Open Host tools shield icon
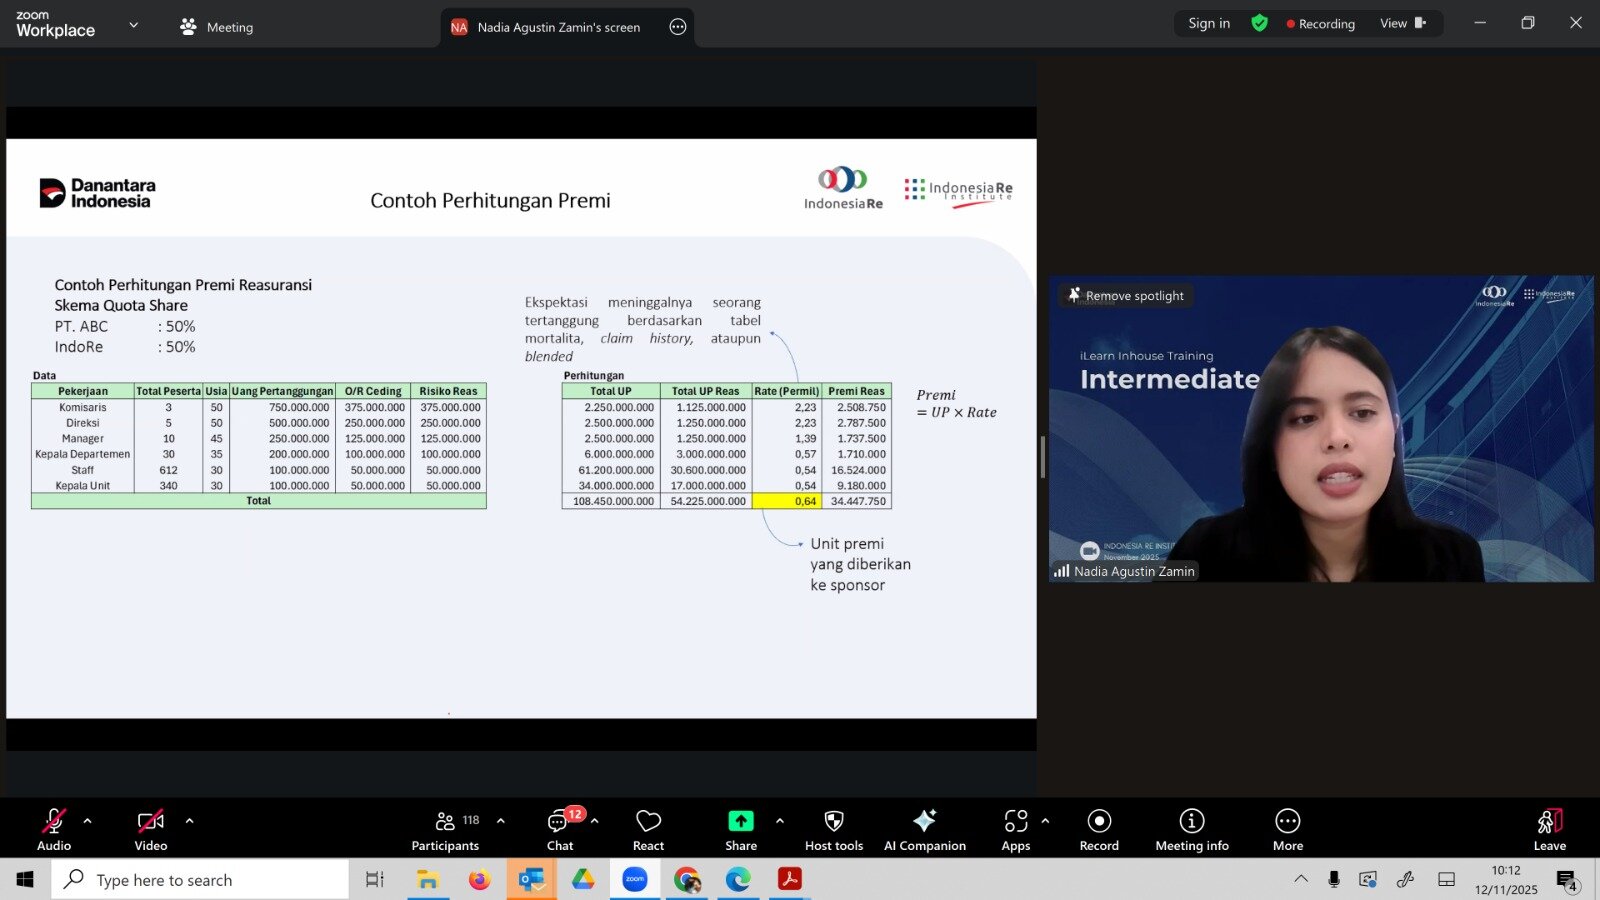The image size is (1600, 900). click(x=833, y=829)
